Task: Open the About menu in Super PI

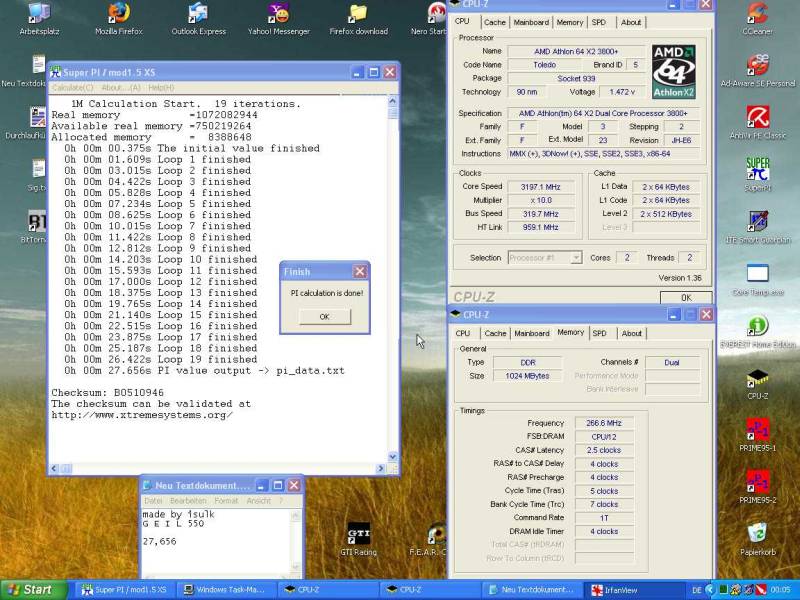Action: tap(120, 88)
